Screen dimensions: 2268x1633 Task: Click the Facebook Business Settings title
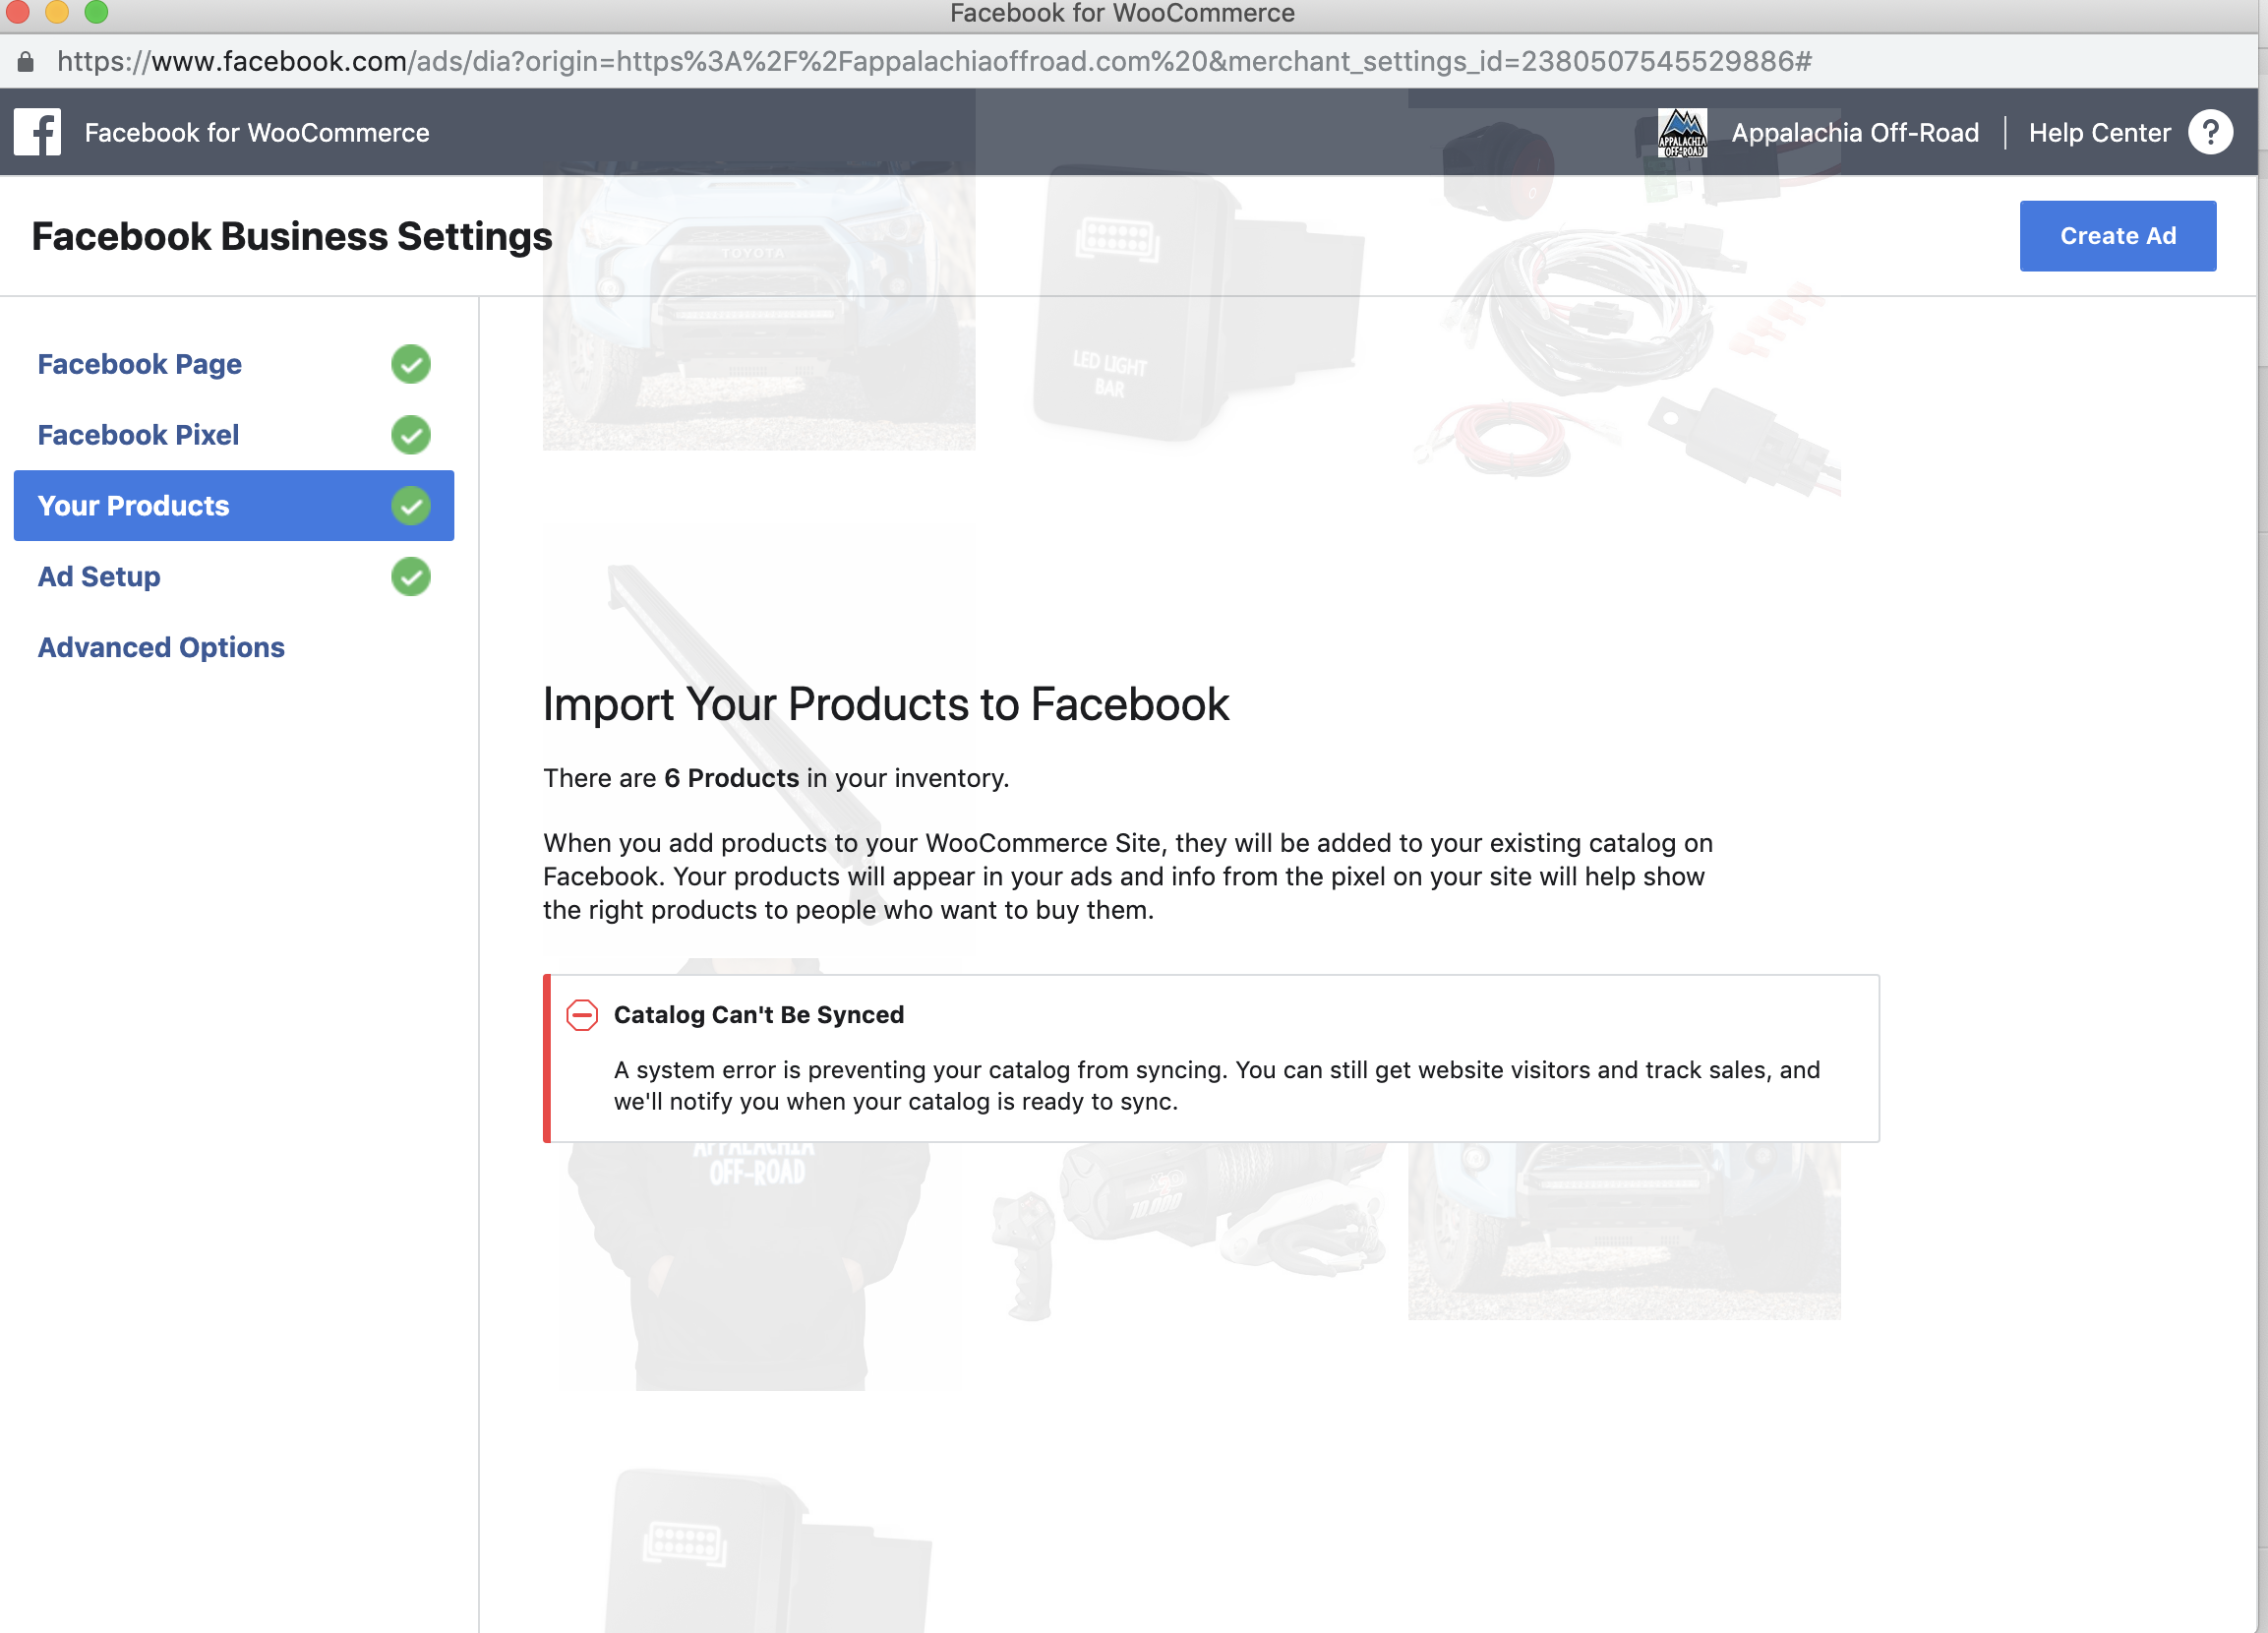coord(292,237)
